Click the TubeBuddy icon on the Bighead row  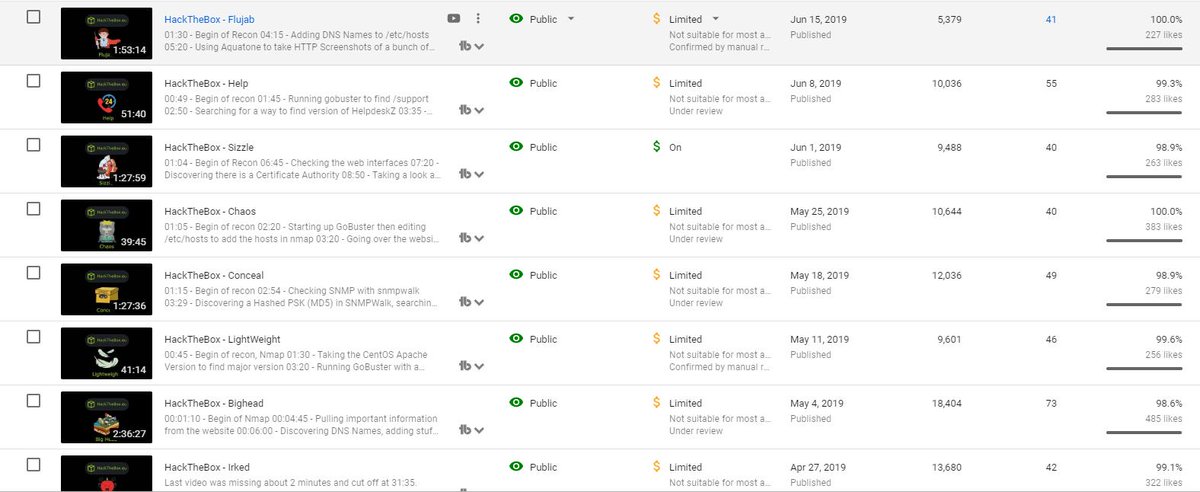pyautogui.click(x=465, y=430)
